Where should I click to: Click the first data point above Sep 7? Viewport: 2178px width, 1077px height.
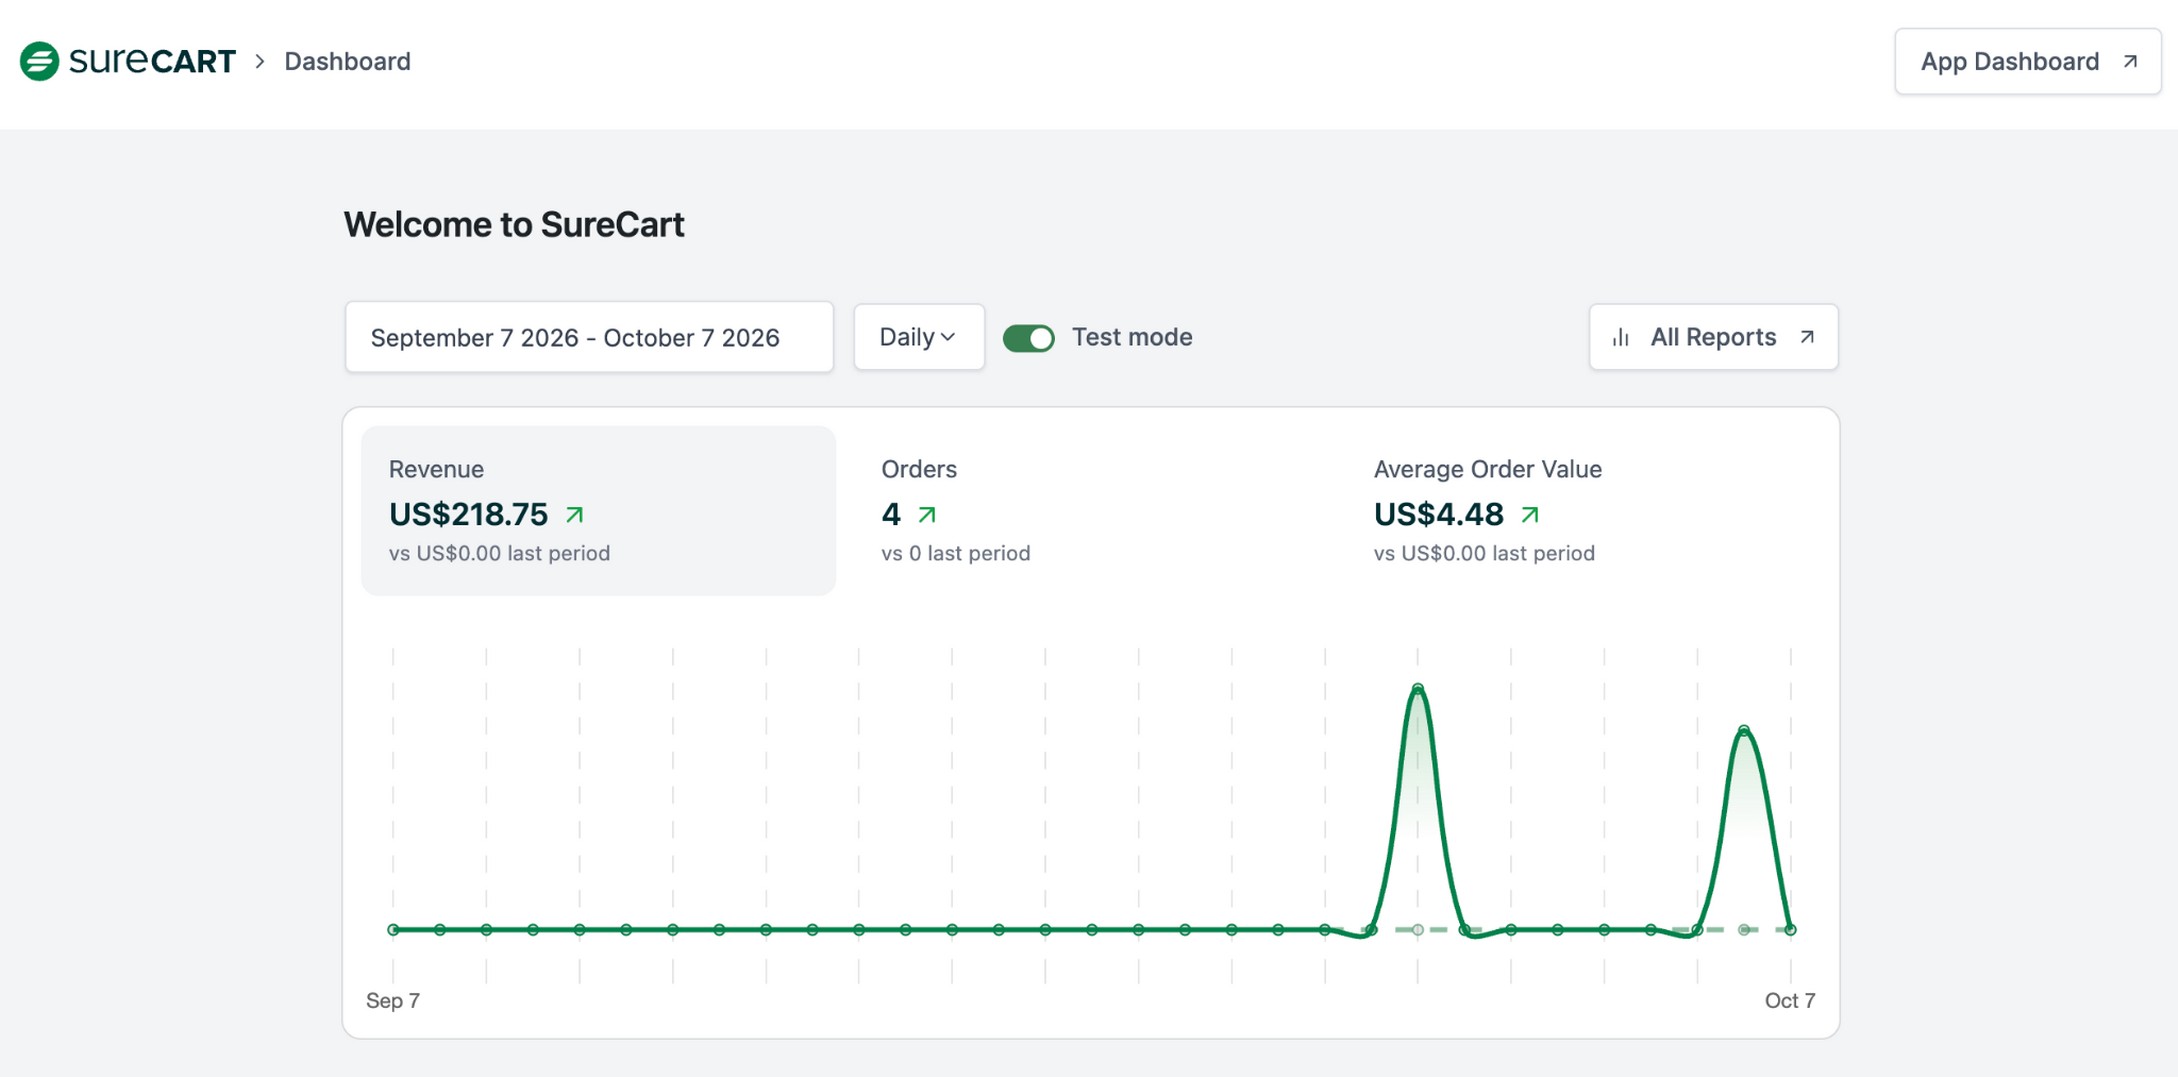click(x=393, y=929)
